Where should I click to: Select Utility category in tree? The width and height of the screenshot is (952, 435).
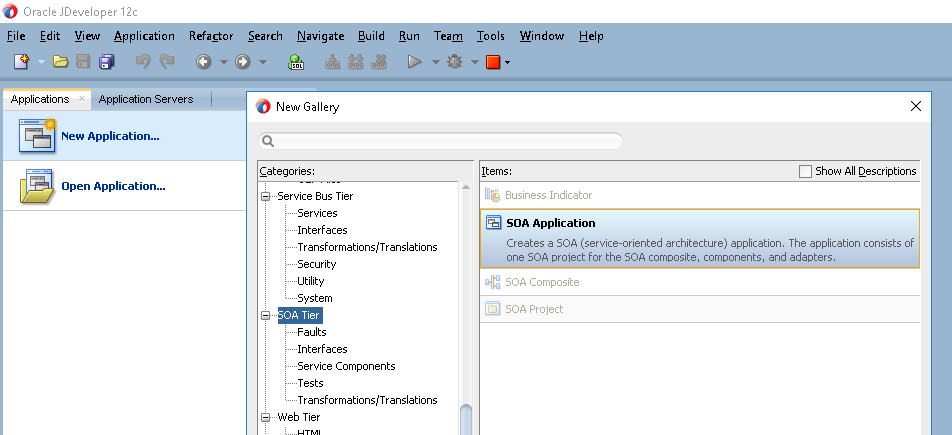tap(311, 281)
